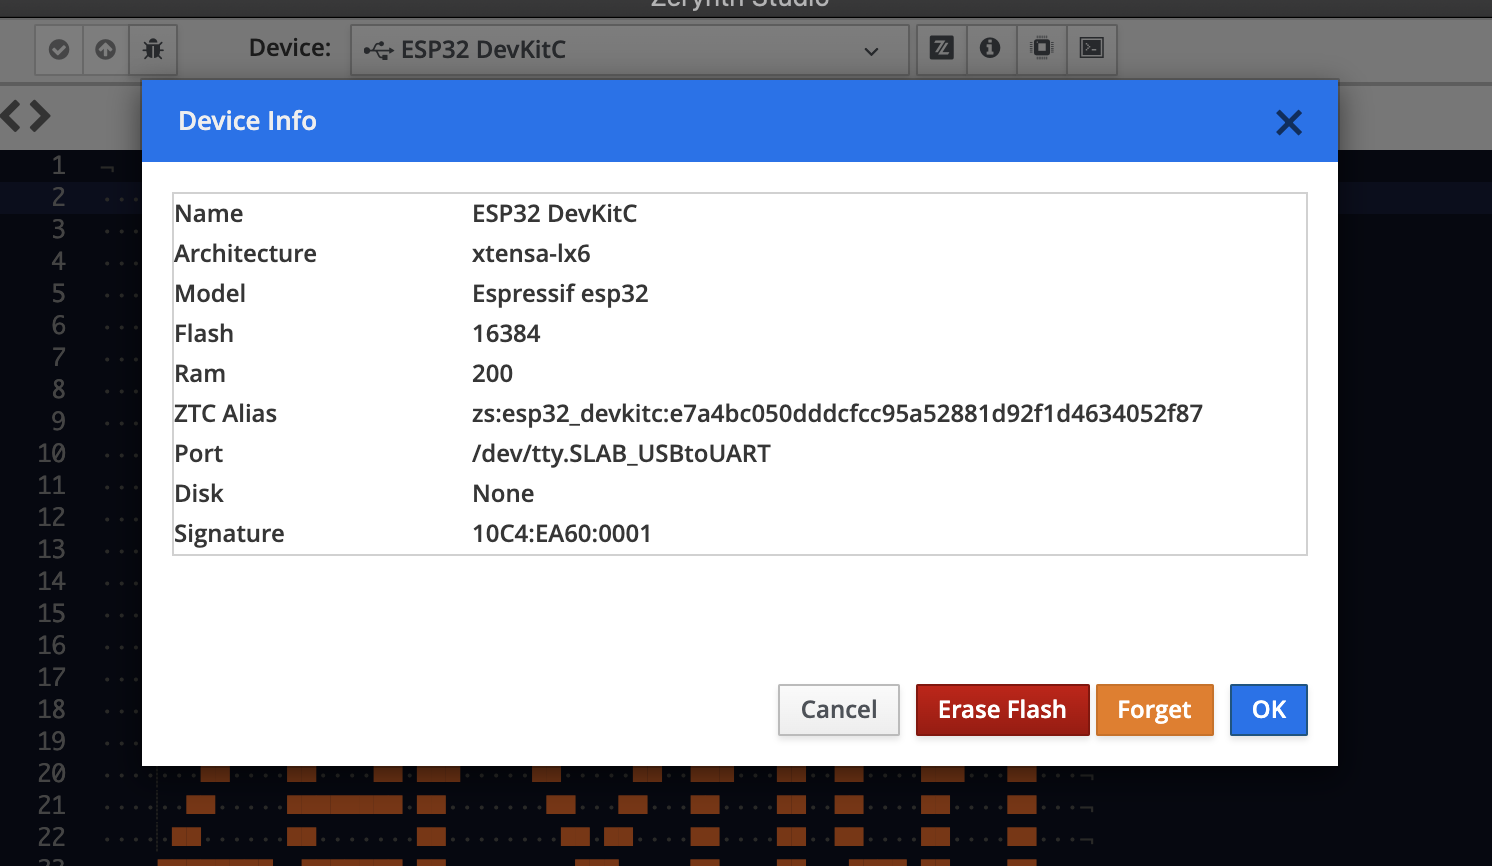Screen dimensions: 1492x866
Task: Click the flash value 16384
Action: (506, 334)
